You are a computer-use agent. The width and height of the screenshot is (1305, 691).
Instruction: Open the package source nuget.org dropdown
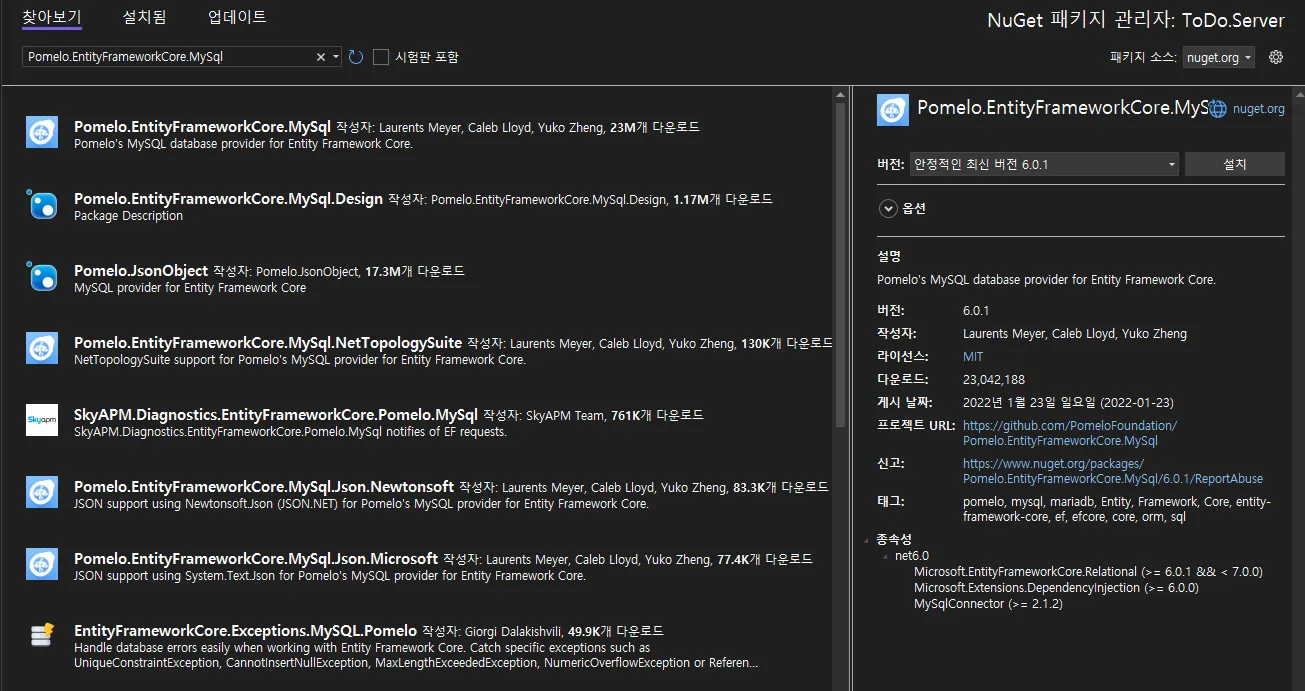click(1218, 57)
